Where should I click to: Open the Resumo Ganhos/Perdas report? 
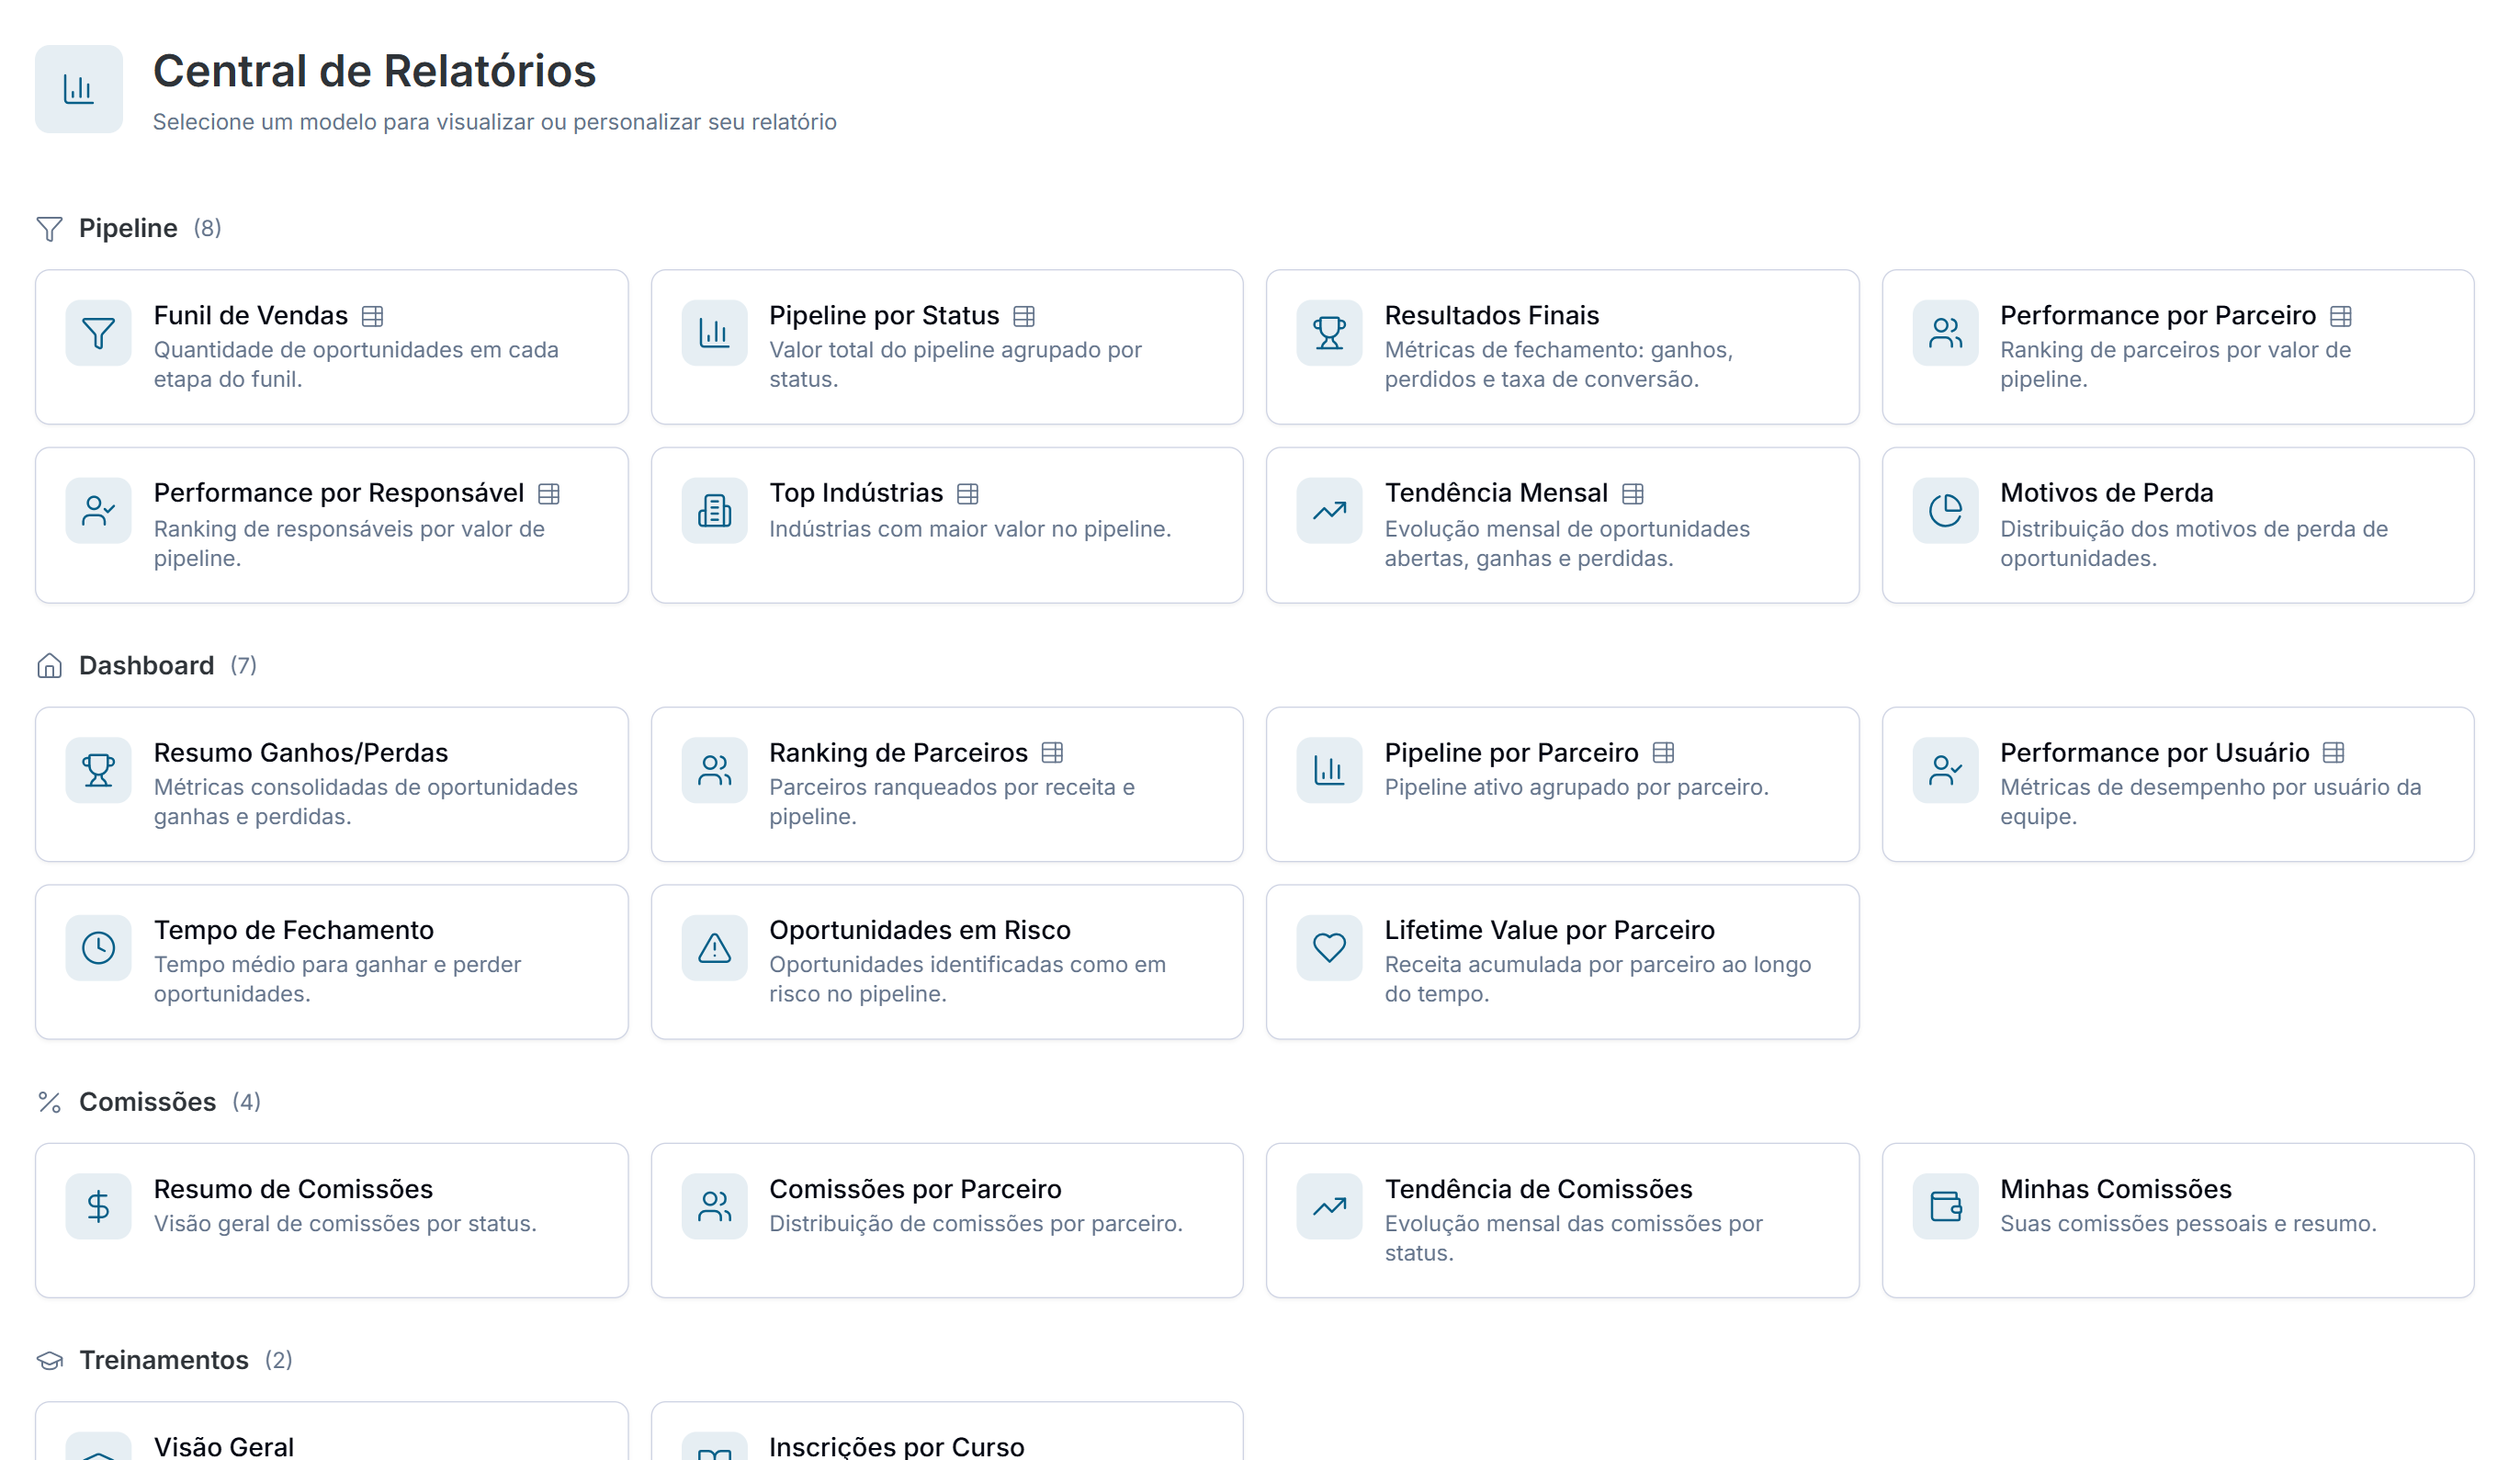pyautogui.click(x=332, y=785)
